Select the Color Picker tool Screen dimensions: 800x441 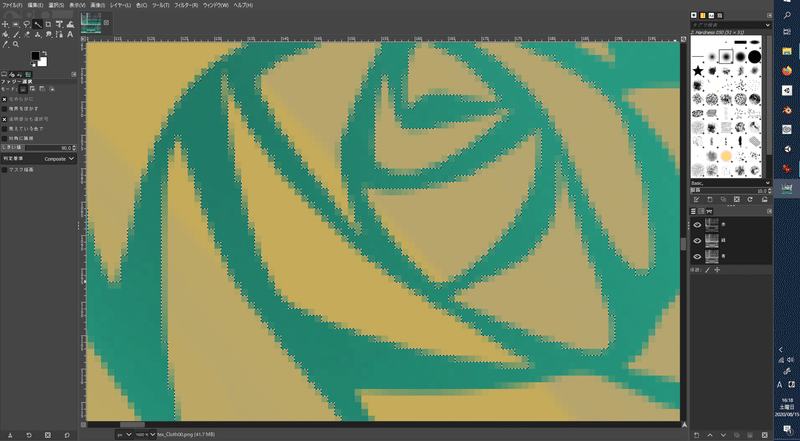coord(5,44)
